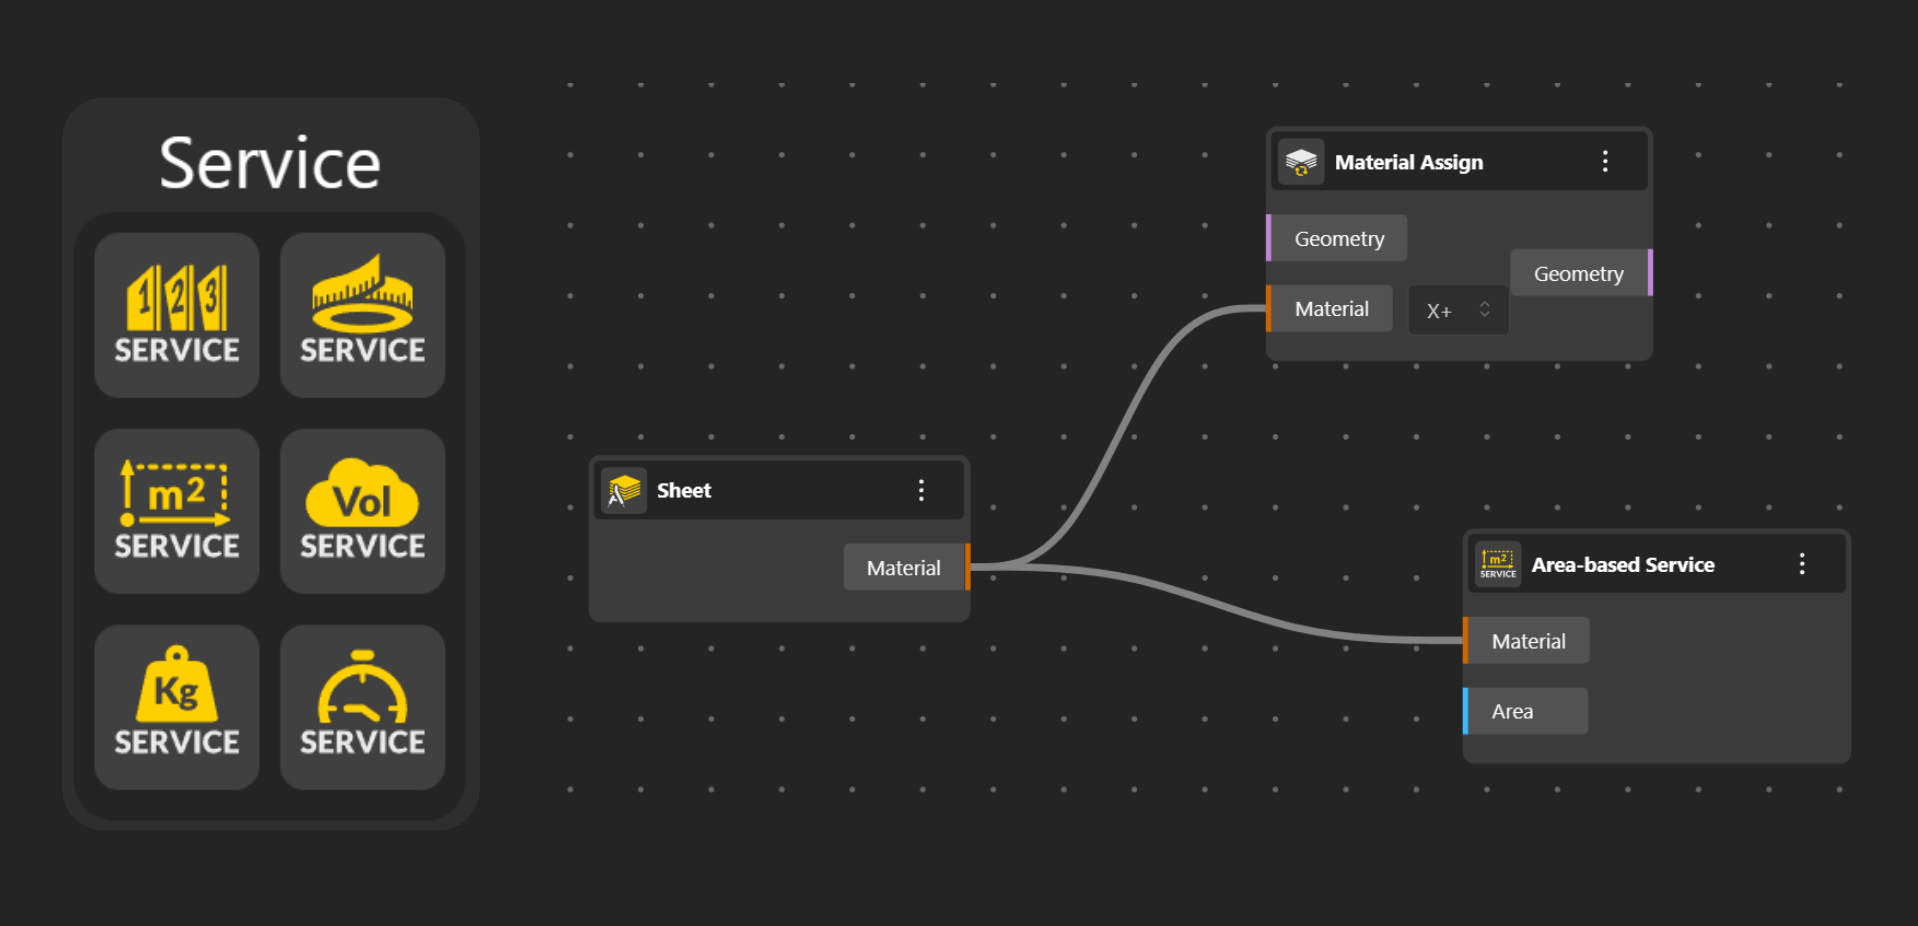The height and width of the screenshot is (926, 1918).
Task: Click the Area input port
Action: coord(1467,711)
